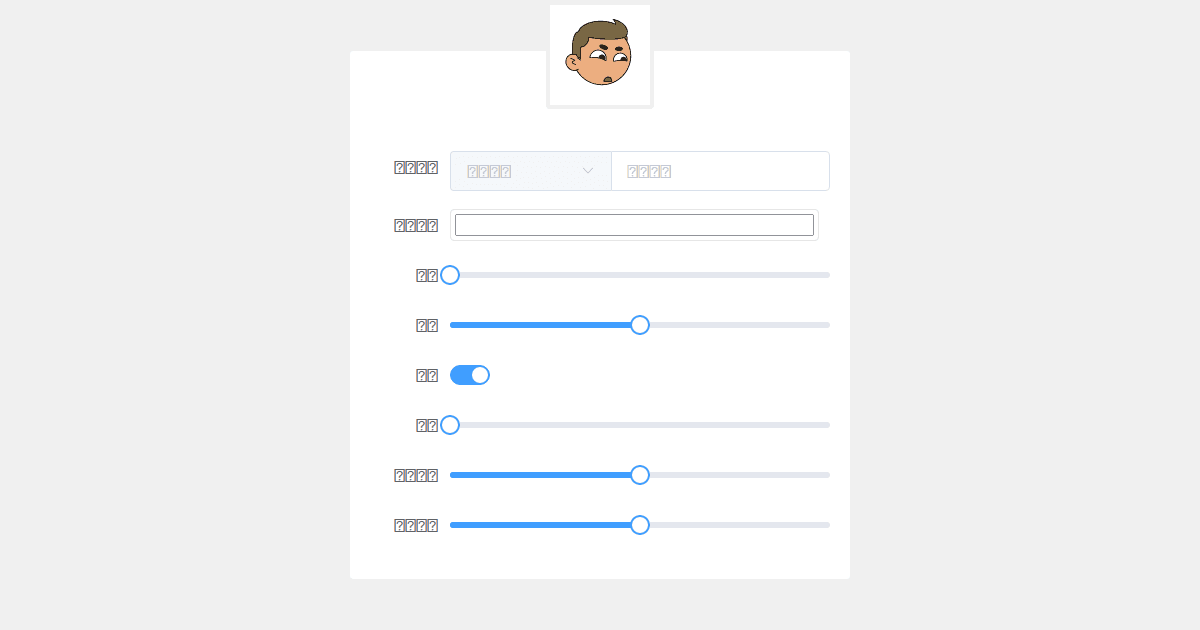
Task: Click the label left of the toggle switch
Action: (427, 375)
